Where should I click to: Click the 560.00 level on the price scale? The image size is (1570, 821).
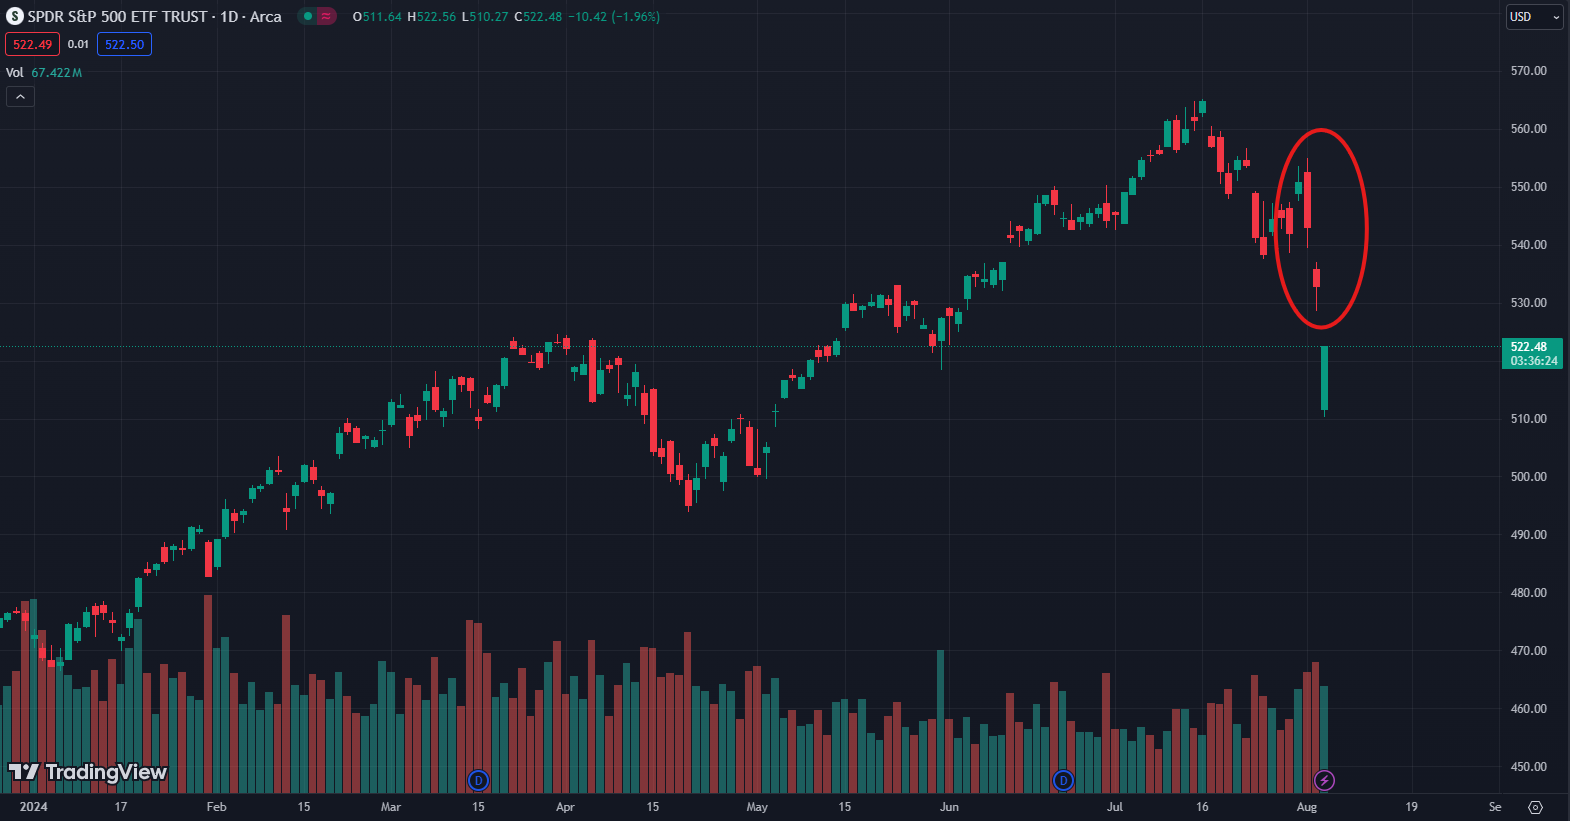pos(1528,129)
